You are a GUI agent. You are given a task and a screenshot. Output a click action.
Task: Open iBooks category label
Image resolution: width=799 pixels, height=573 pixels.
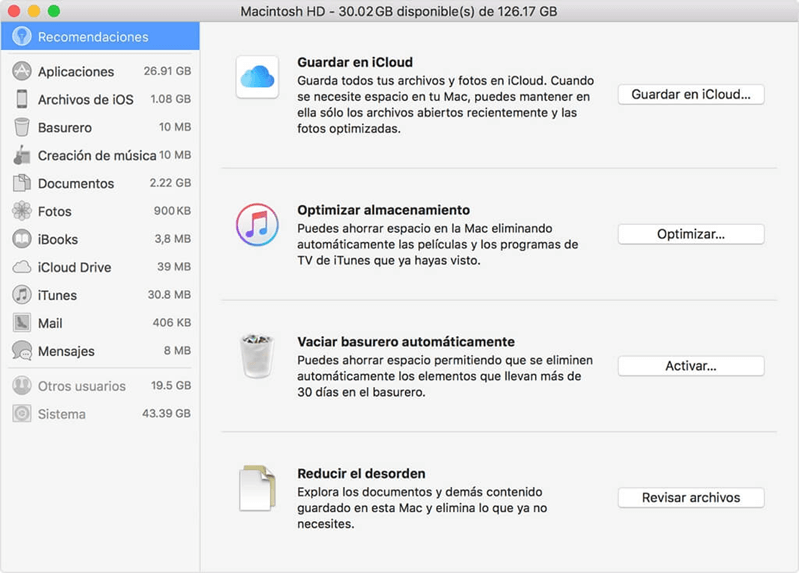(x=58, y=239)
